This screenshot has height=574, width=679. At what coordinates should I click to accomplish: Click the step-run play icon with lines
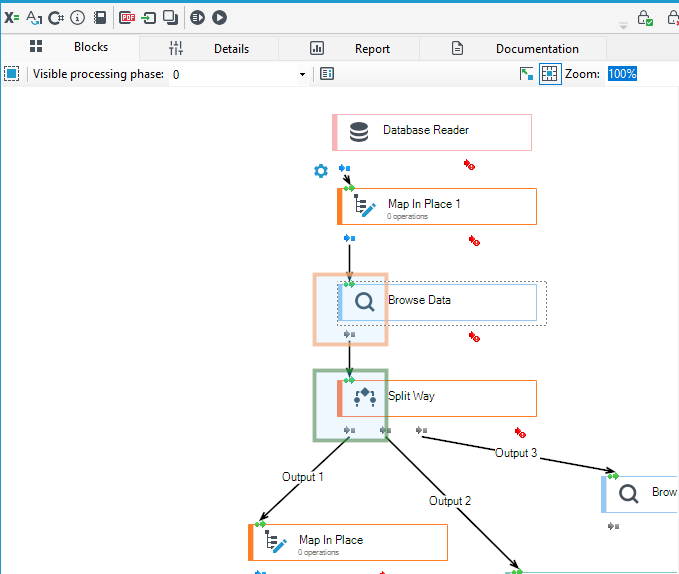pos(197,18)
